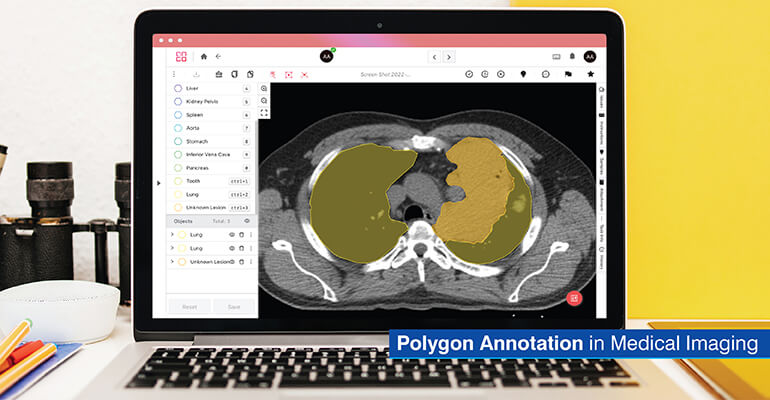Screen dimensions: 770x400
Task: Click the clock circle icon
Action: (485, 74)
